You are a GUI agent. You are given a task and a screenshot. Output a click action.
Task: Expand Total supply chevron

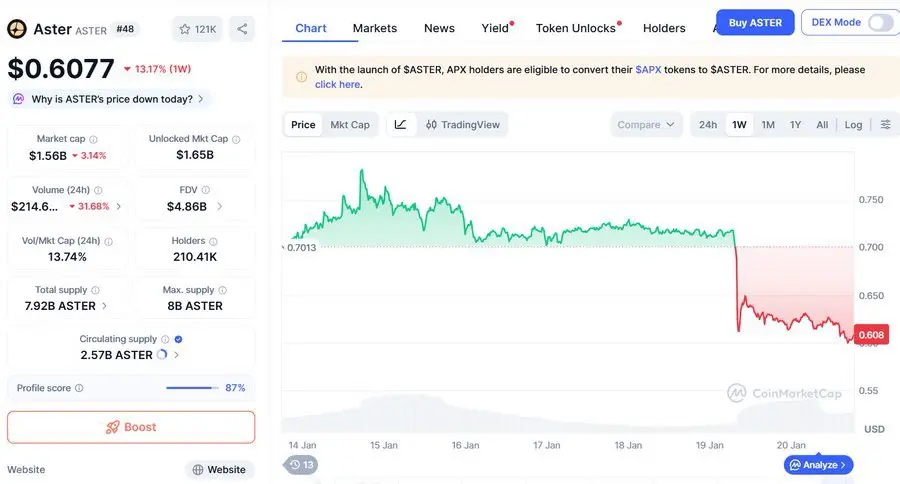coord(106,306)
